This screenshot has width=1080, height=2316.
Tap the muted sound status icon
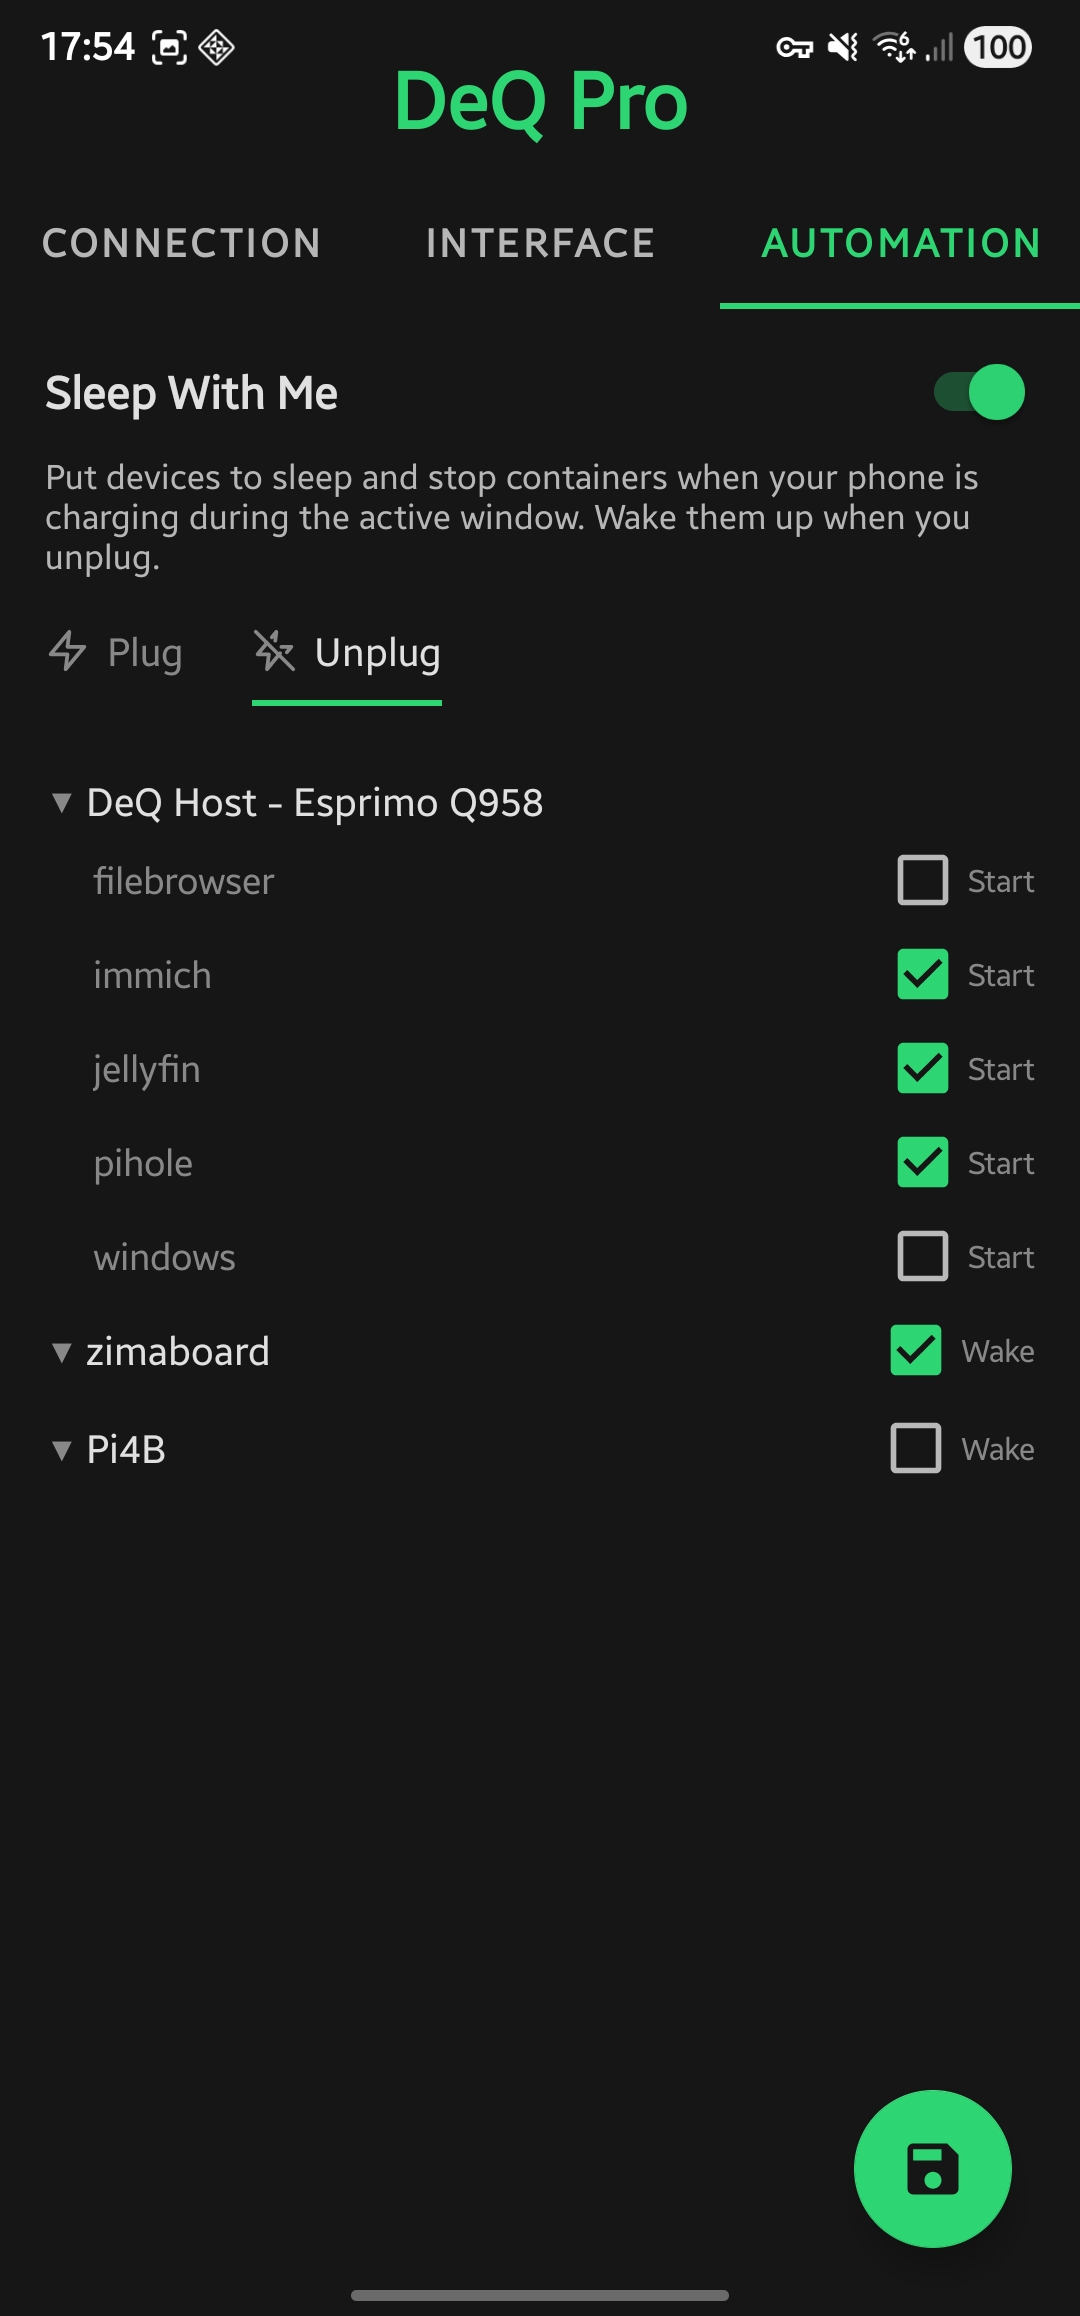[x=844, y=47]
